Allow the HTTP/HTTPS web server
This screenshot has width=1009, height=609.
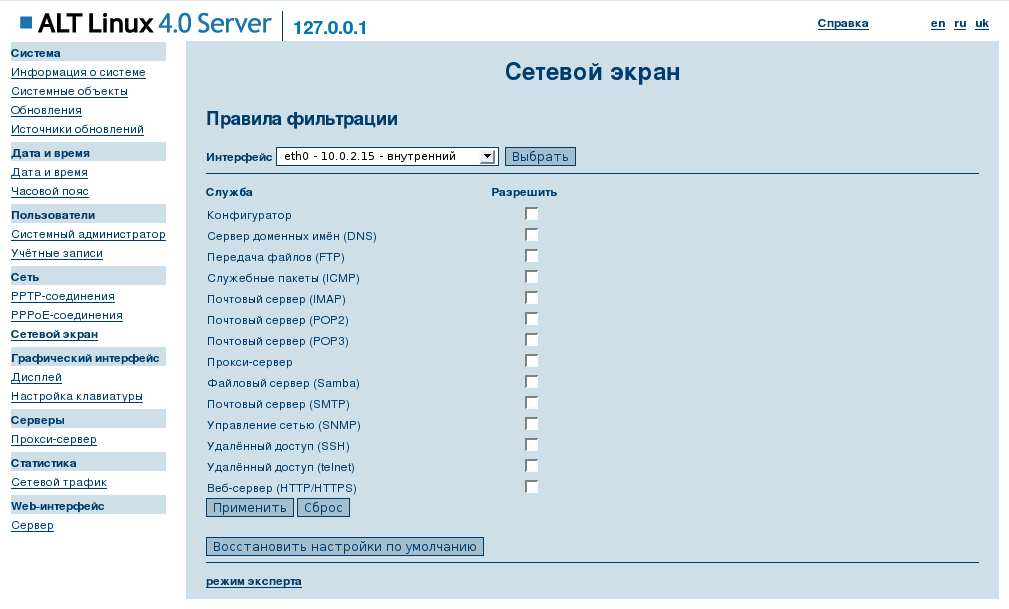532,486
